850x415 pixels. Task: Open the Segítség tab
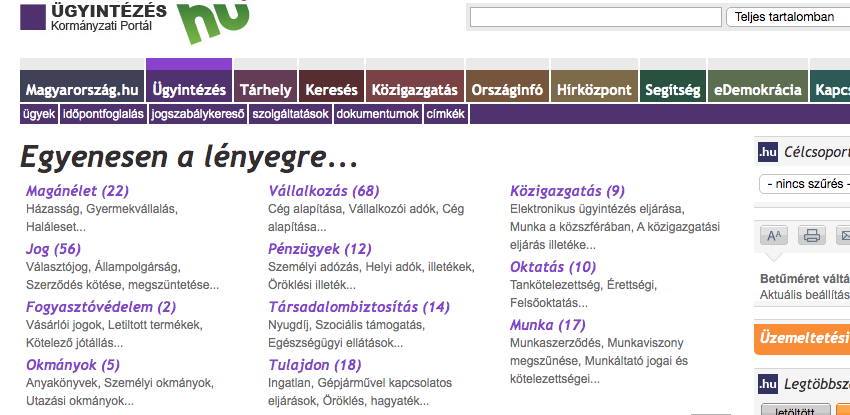(673, 86)
